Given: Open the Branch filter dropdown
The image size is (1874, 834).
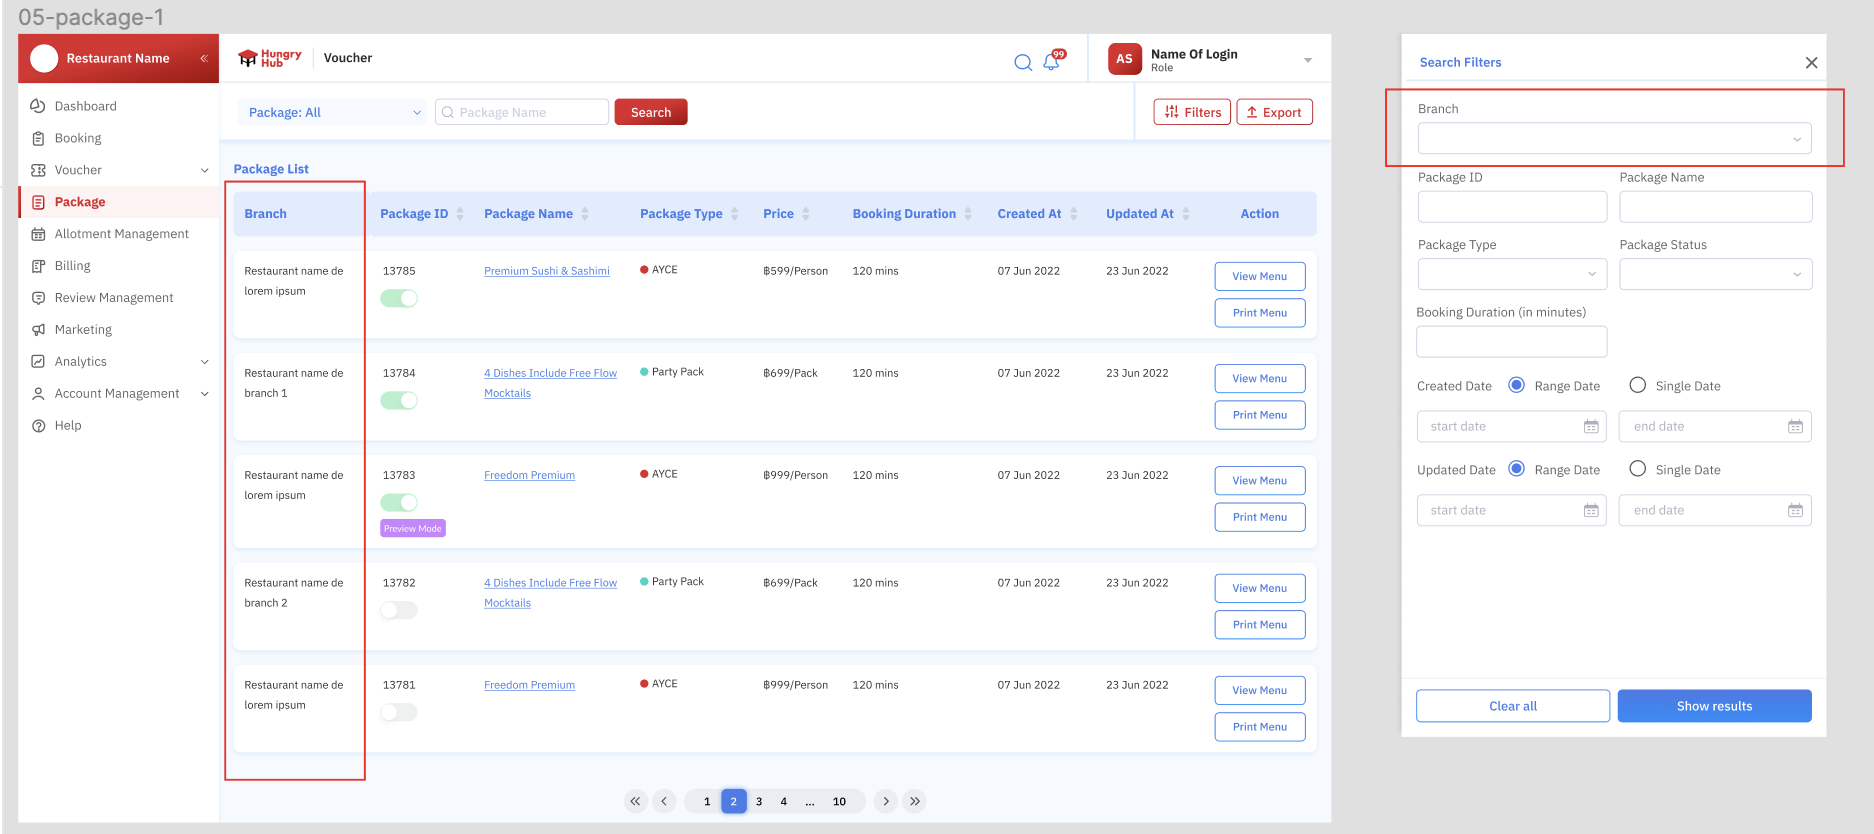Looking at the screenshot, I should (1613, 139).
